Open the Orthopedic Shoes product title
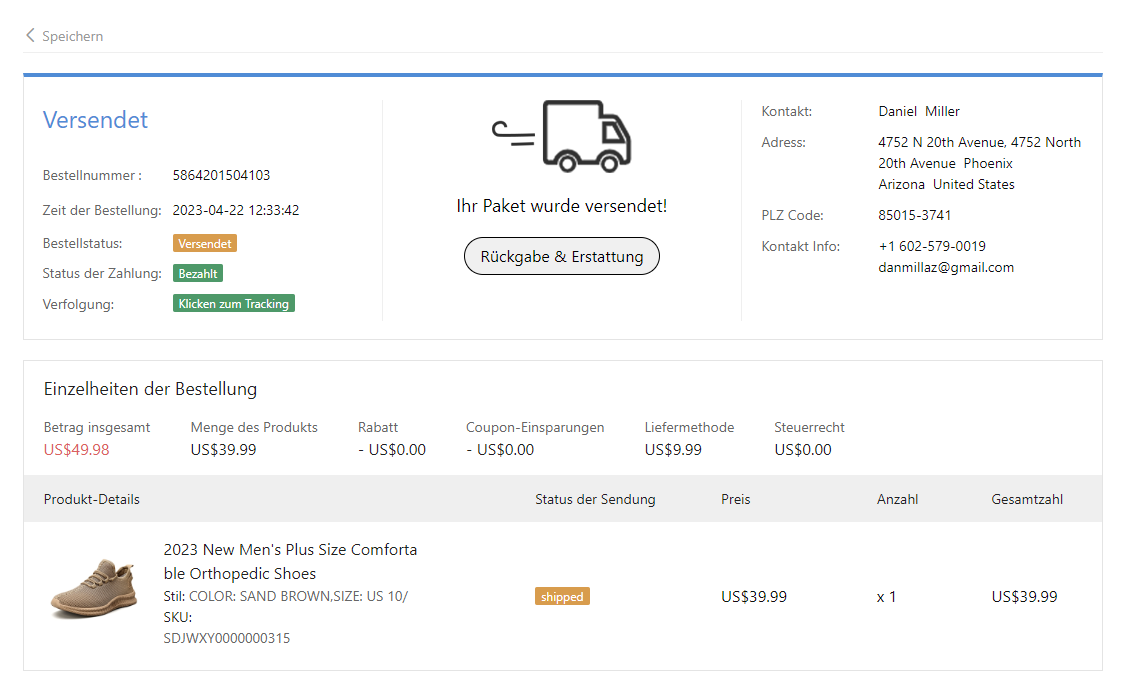 tap(290, 561)
